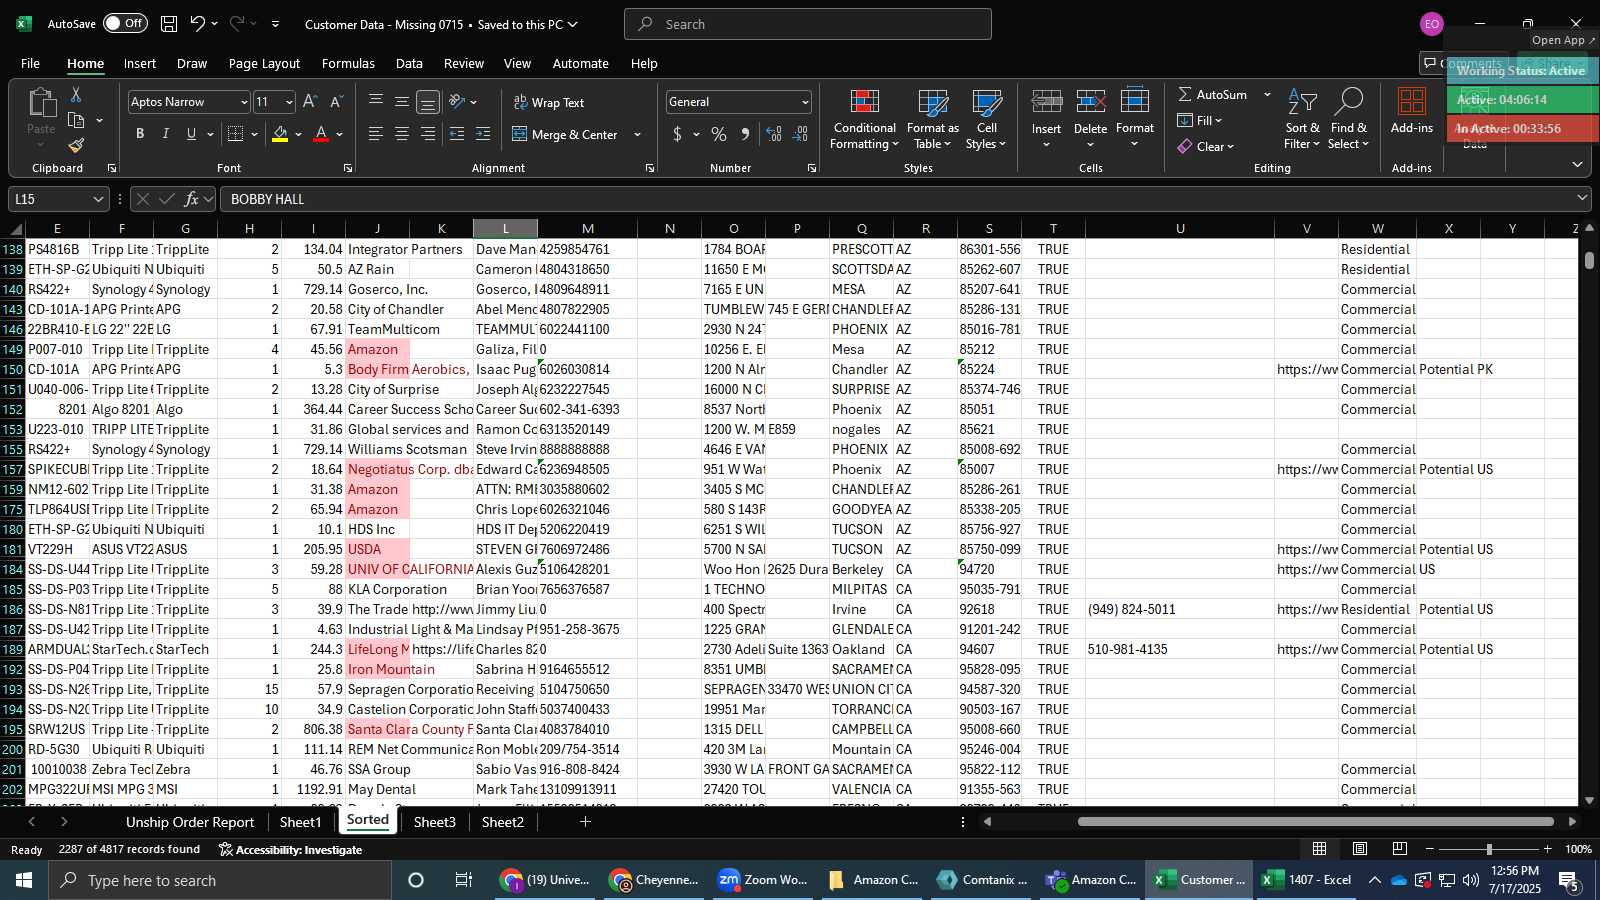Click Decrease Decimal icon
This screenshot has height=900, width=1600.
point(800,134)
